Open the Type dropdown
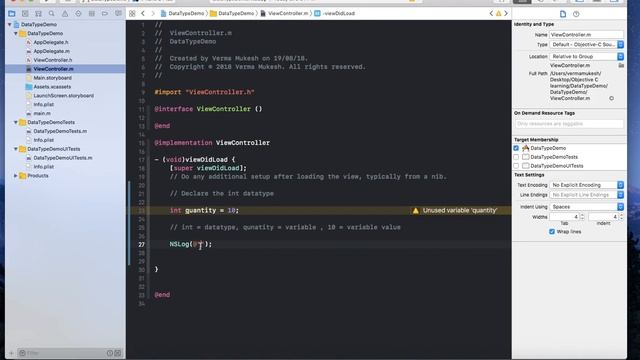The image size is (640, 360). pos(587,44)
